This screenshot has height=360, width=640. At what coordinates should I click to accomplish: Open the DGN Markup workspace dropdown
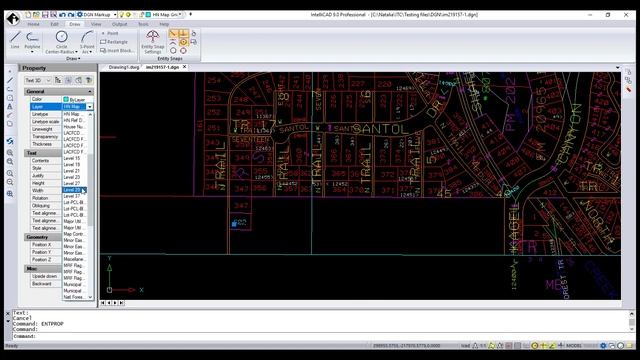(115, 15)
